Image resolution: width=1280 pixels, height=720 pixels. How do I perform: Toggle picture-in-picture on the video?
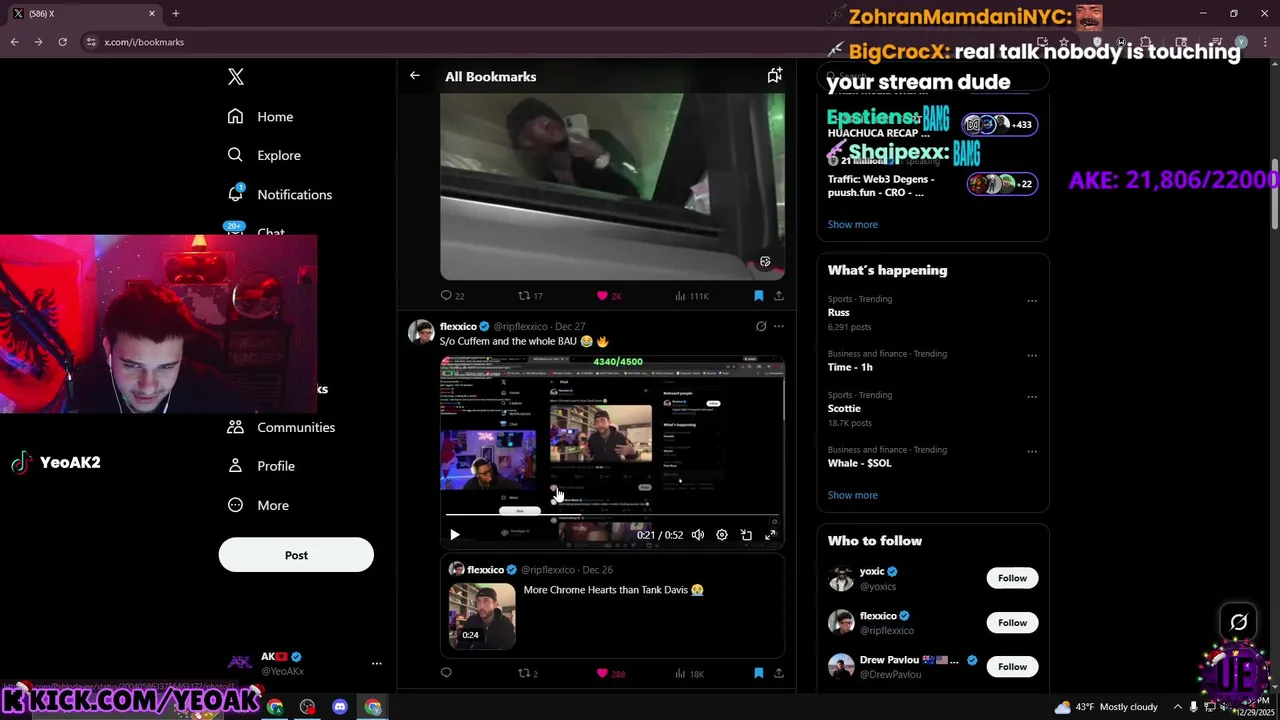(746, 535)
